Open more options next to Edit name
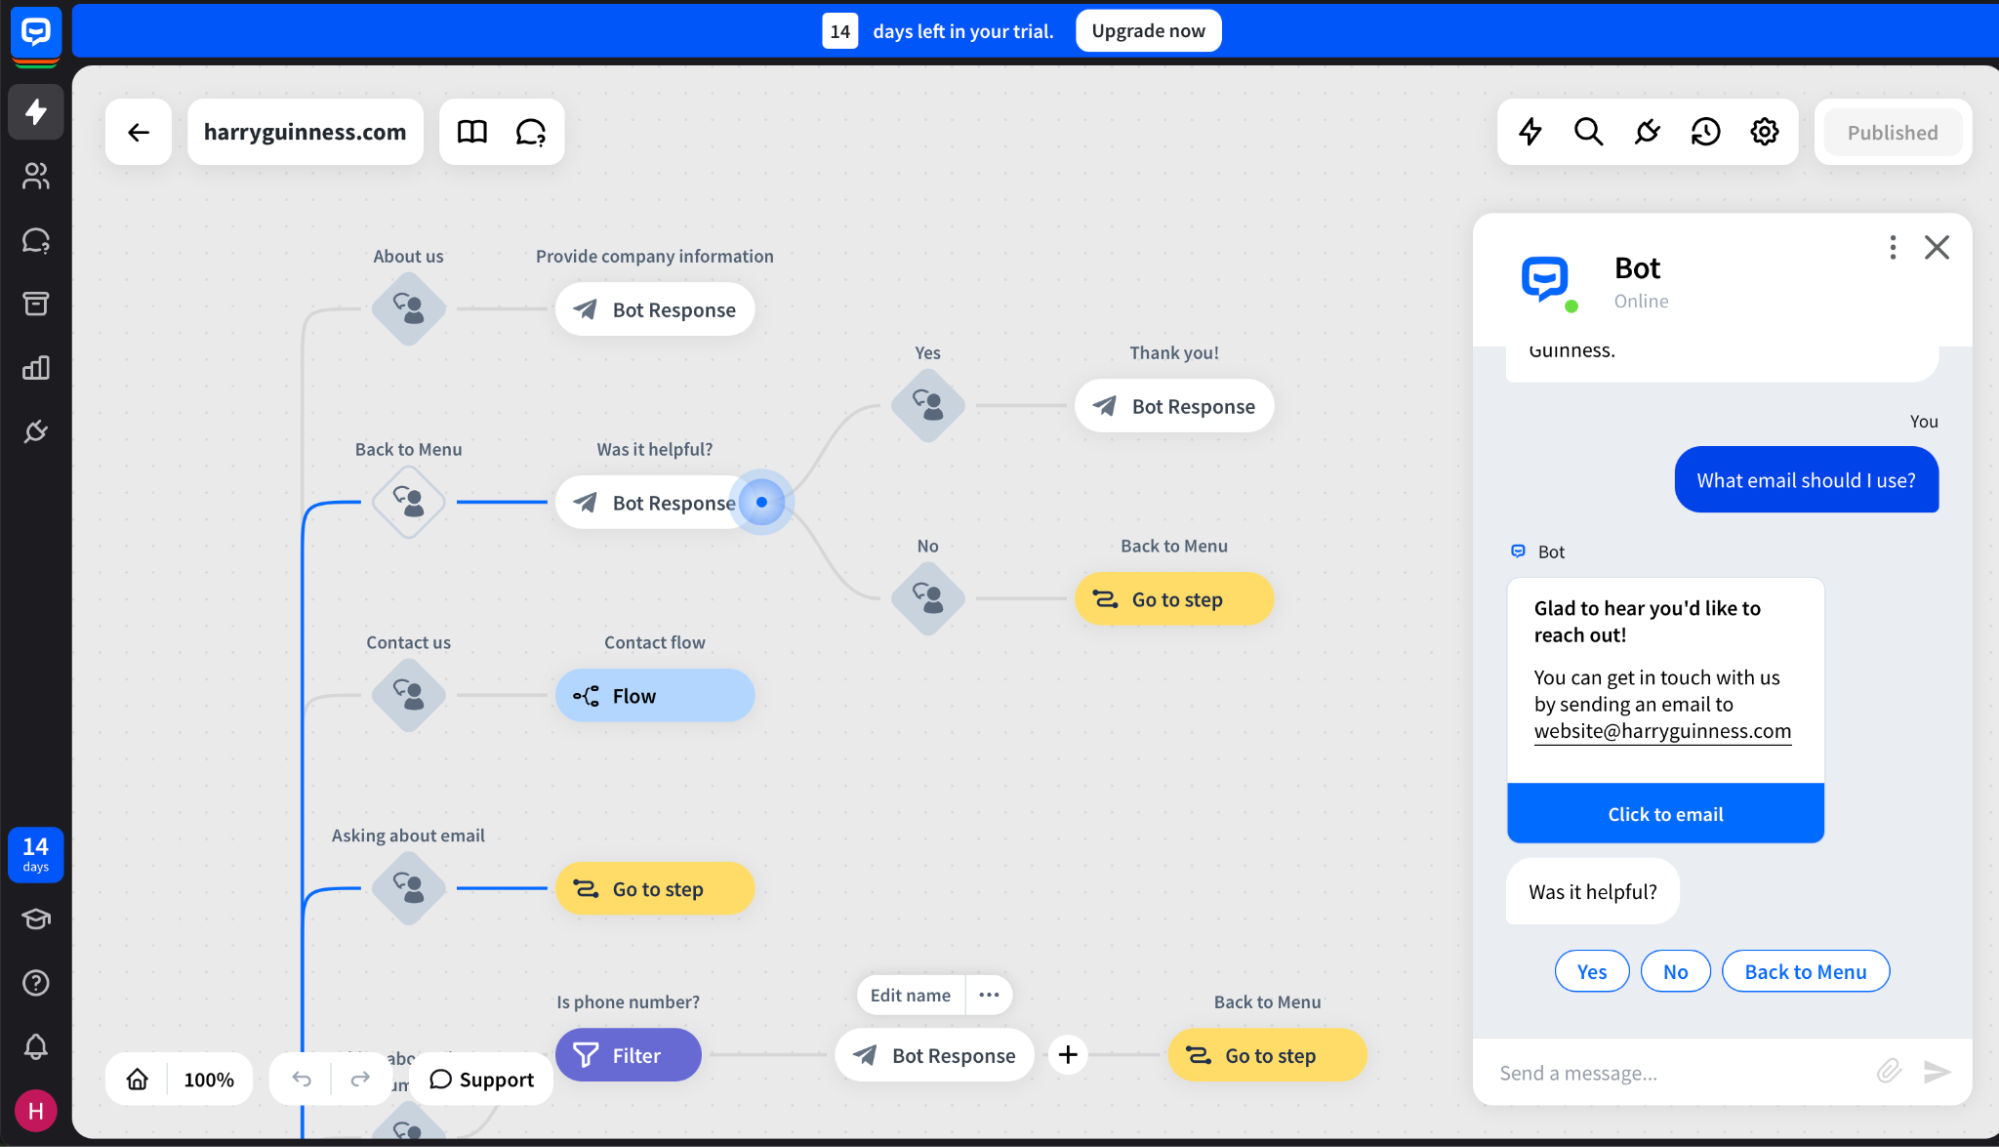 (x=989, y=994)
